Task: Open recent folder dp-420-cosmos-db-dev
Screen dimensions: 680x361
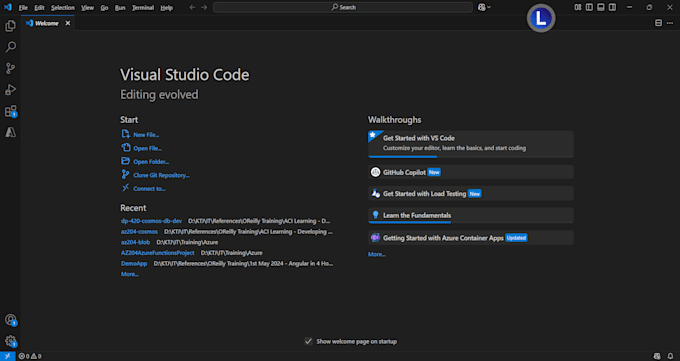Action: point(151,221)
